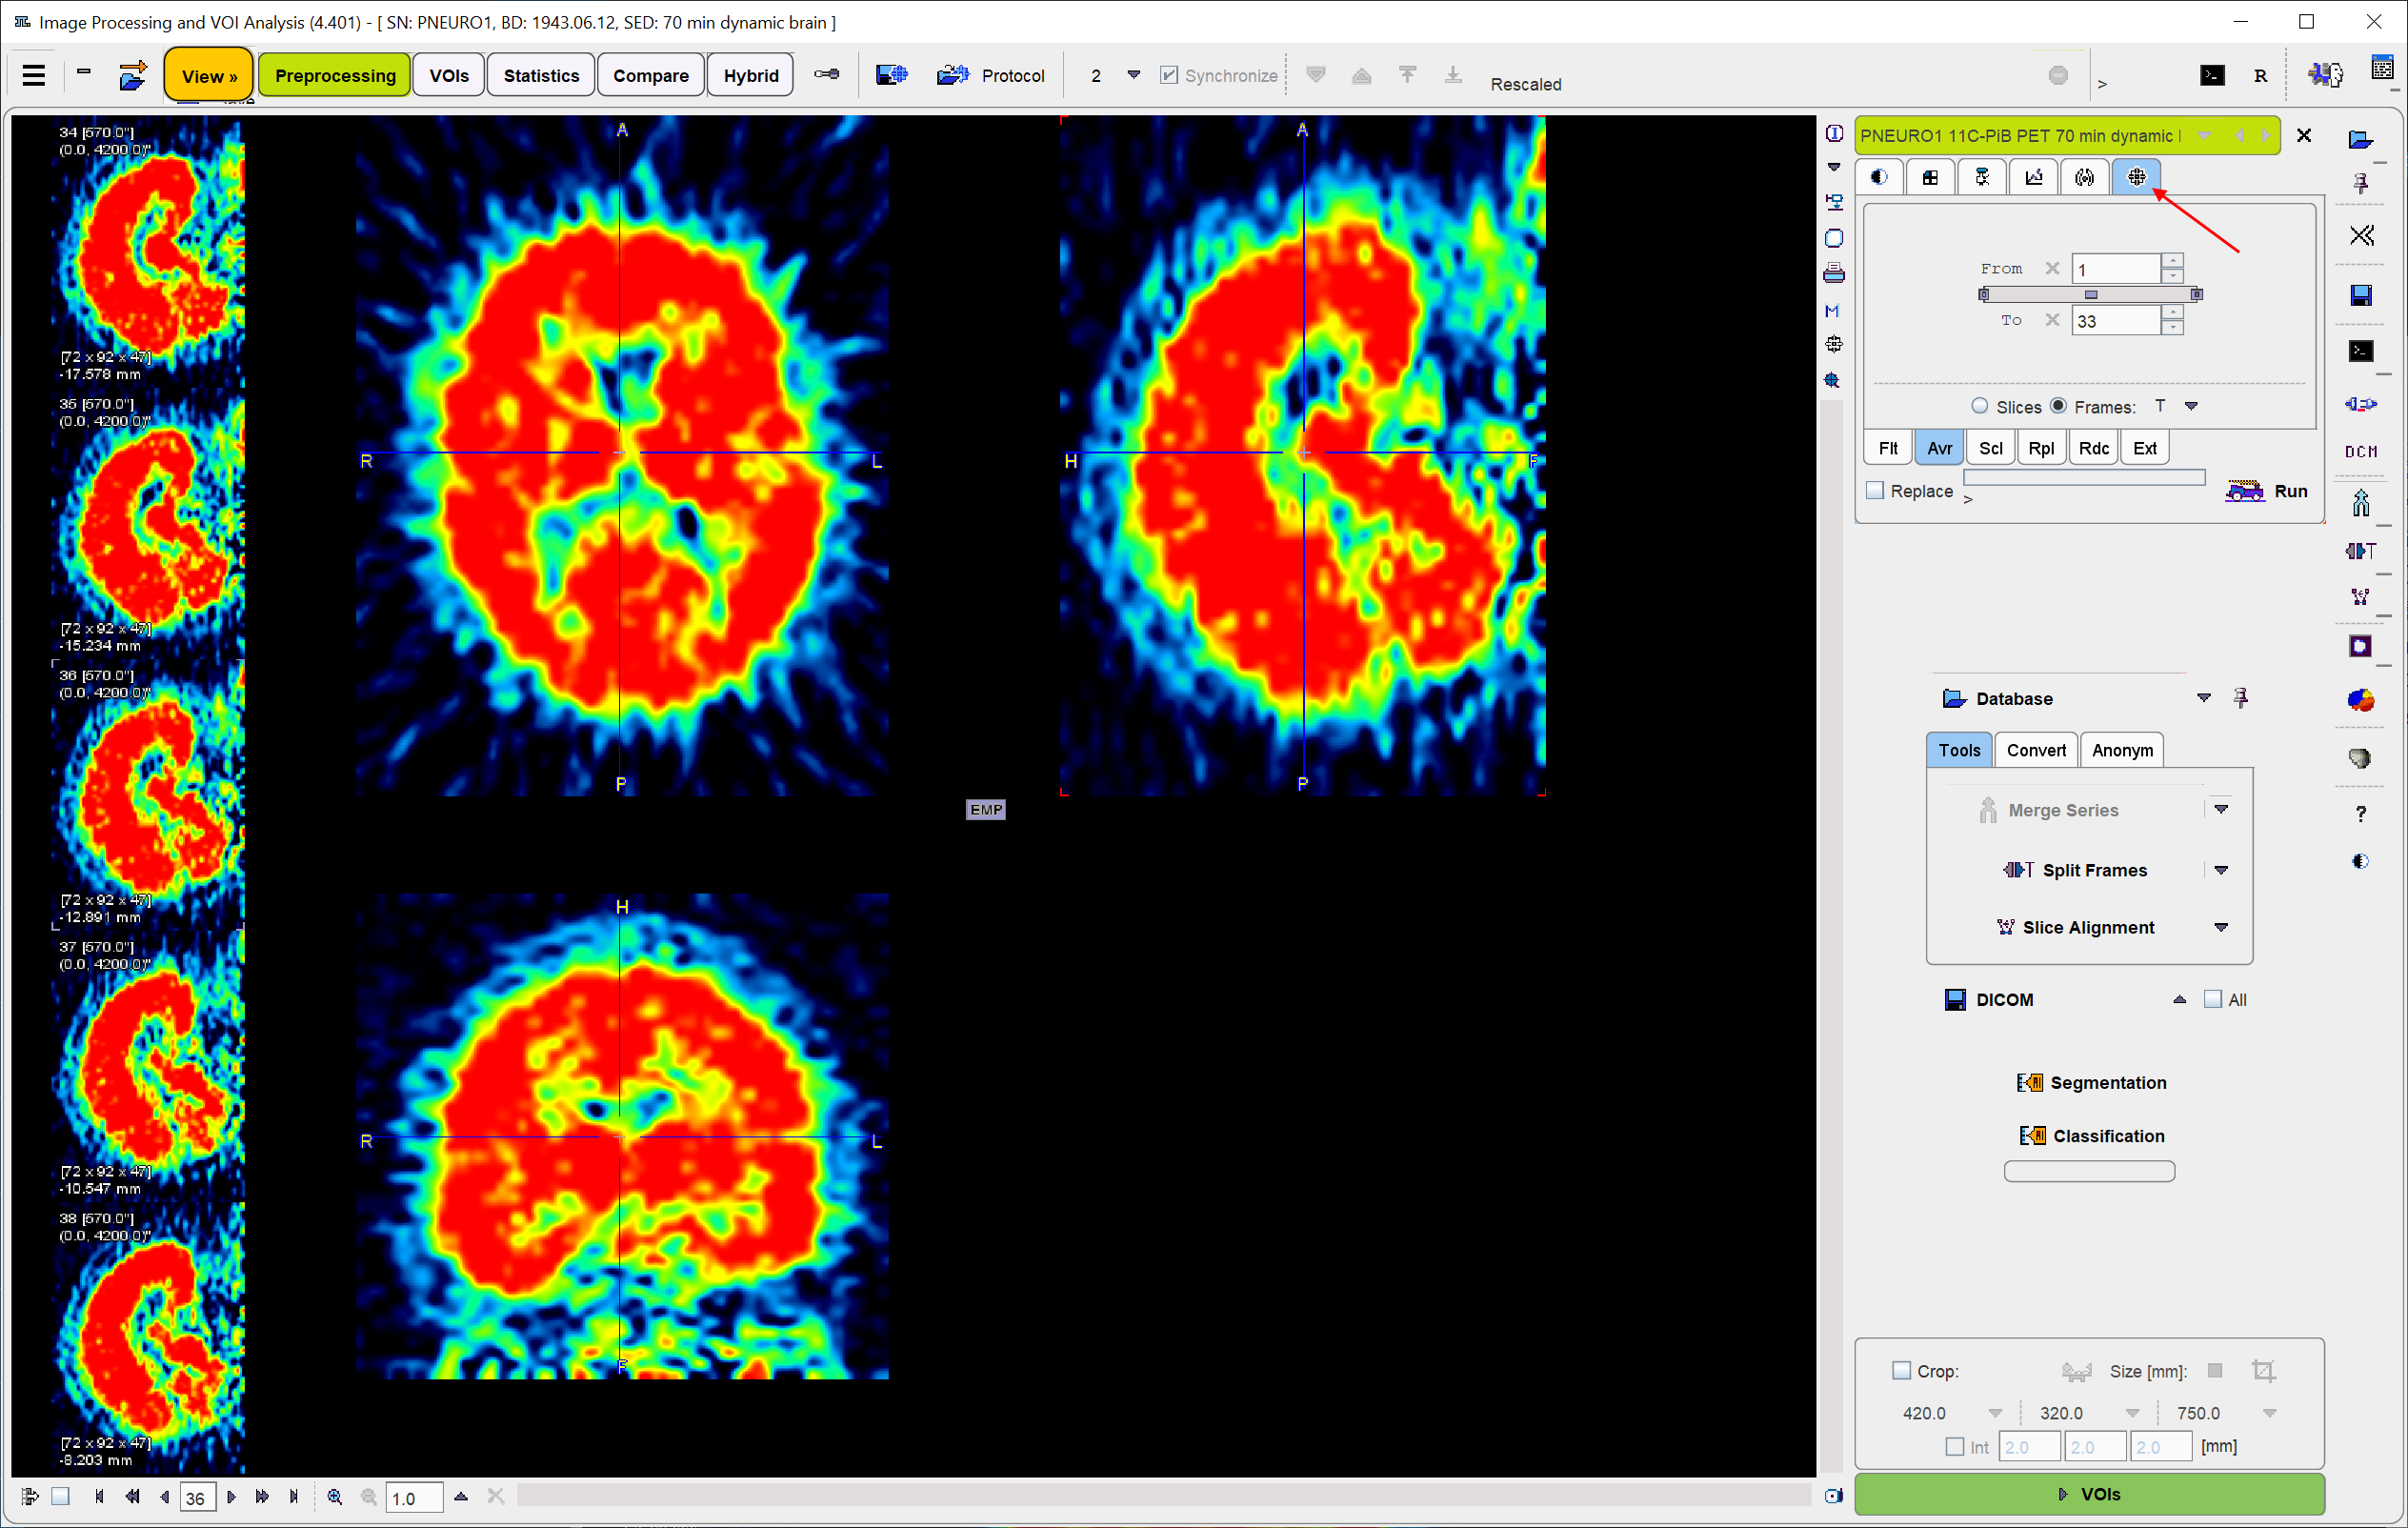Click the pushpin icon in right toolbar

2361,183
